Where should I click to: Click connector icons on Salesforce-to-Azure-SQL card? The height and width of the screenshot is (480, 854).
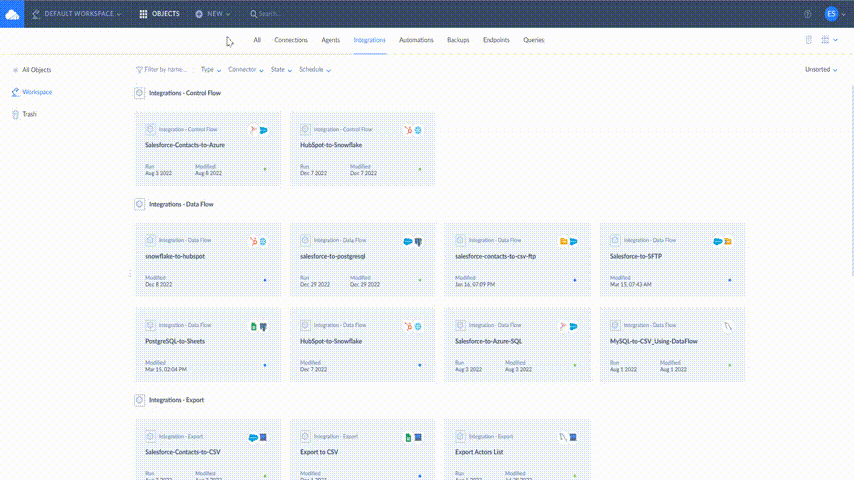tap(569, 326)
